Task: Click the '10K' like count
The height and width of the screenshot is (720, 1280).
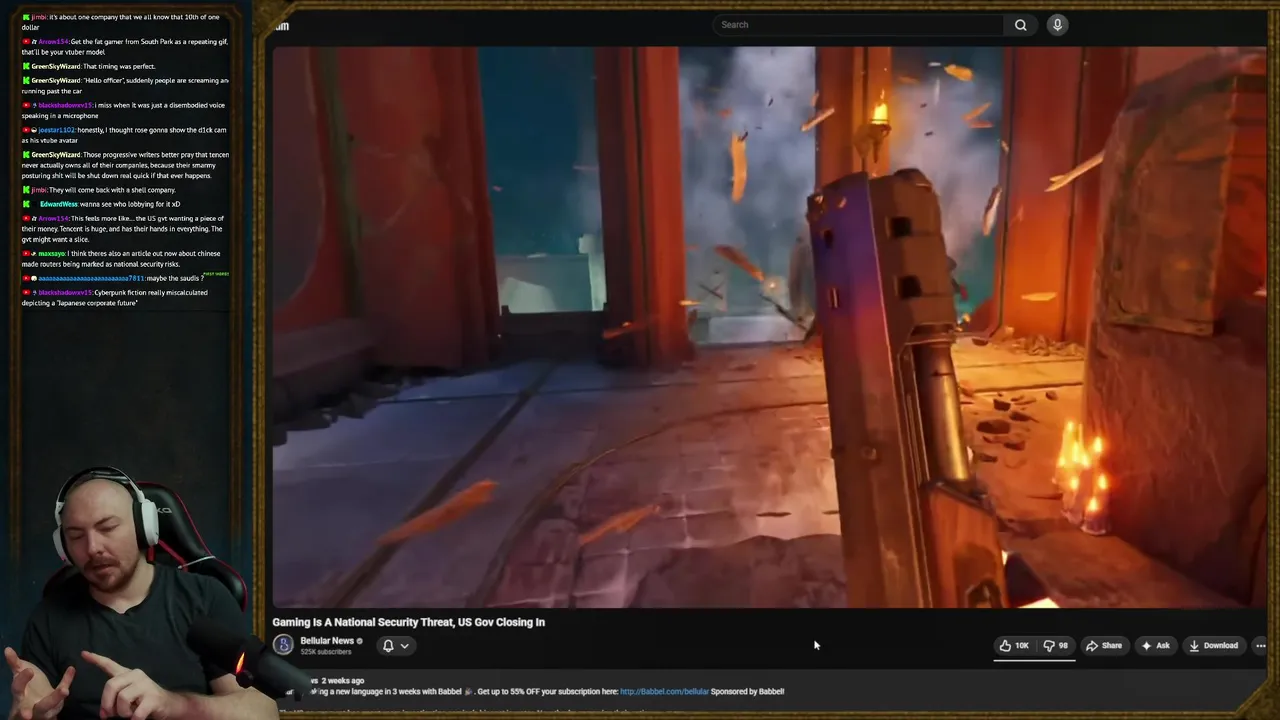Action: point(1022,646)
